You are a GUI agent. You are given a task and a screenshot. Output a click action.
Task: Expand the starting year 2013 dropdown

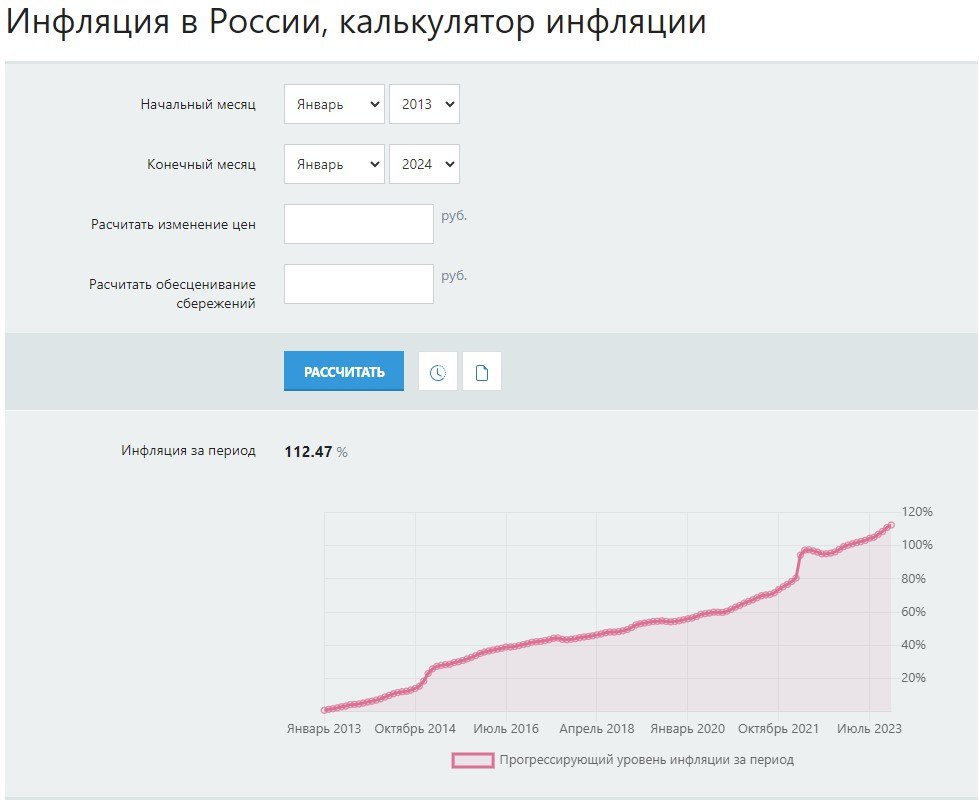coord(424,104)
